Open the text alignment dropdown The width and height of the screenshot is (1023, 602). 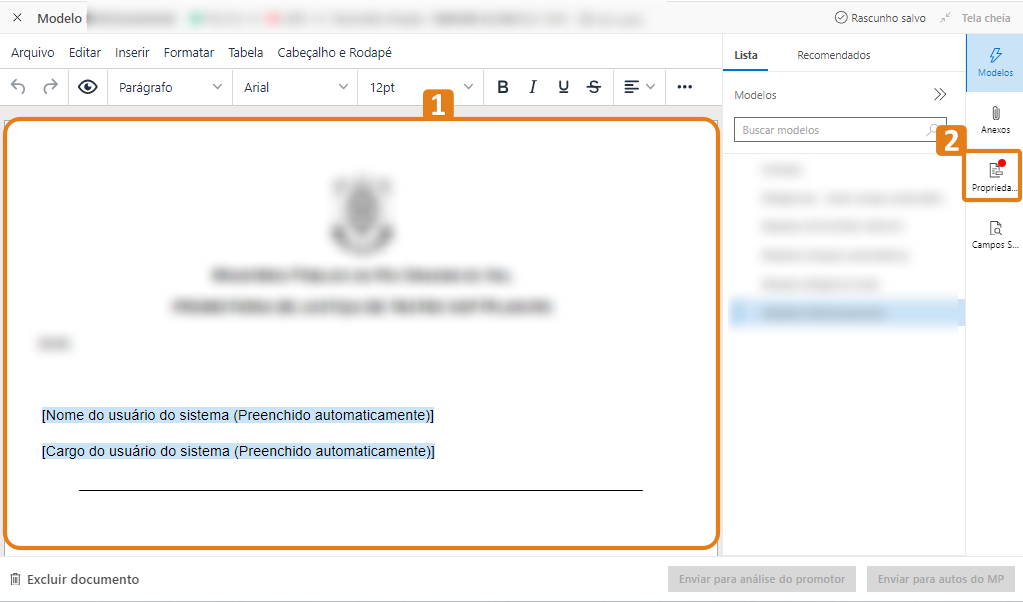pos(639,87)
